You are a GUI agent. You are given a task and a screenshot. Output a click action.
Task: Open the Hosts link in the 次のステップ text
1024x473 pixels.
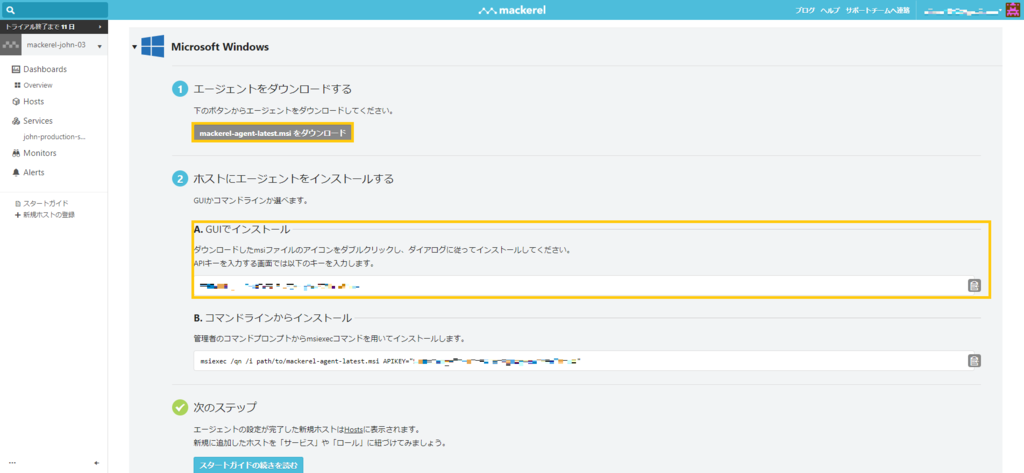[355, 429]
